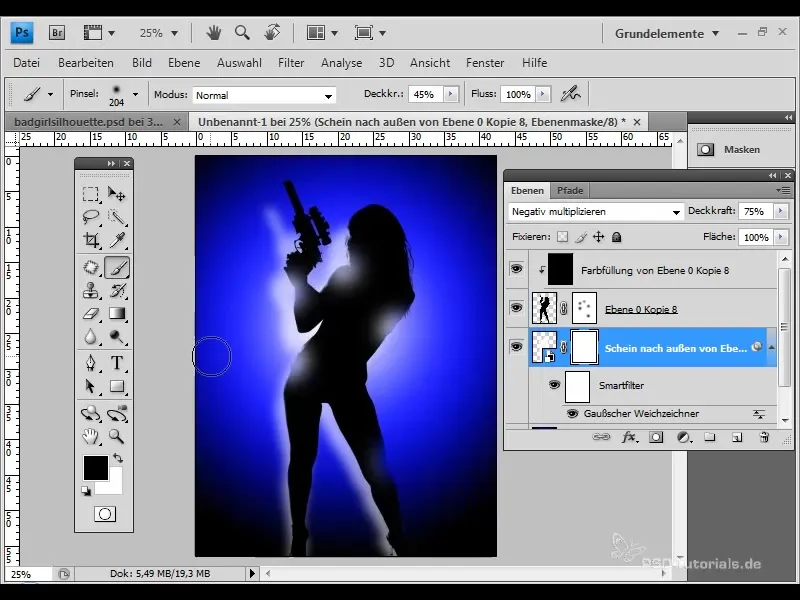Image resolution: width=800 pixels, height=600 pixels.
Task: Open the zoom level 25% dropdown
Action: [x=174, y=34]
